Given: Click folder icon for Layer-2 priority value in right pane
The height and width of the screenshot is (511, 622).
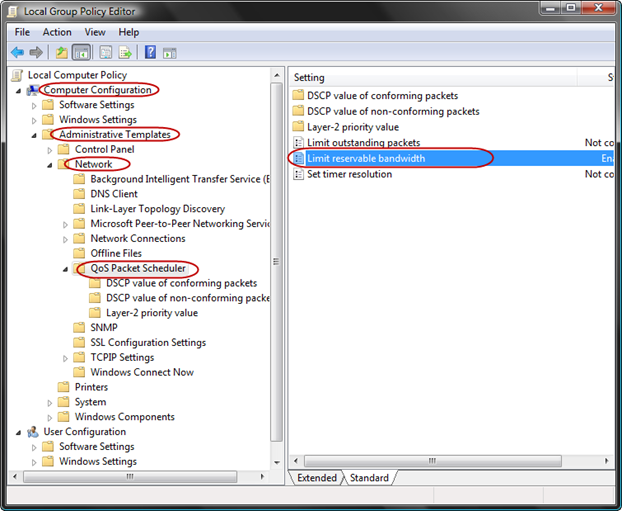Looking at the screenshot, I should click(298, 127).
